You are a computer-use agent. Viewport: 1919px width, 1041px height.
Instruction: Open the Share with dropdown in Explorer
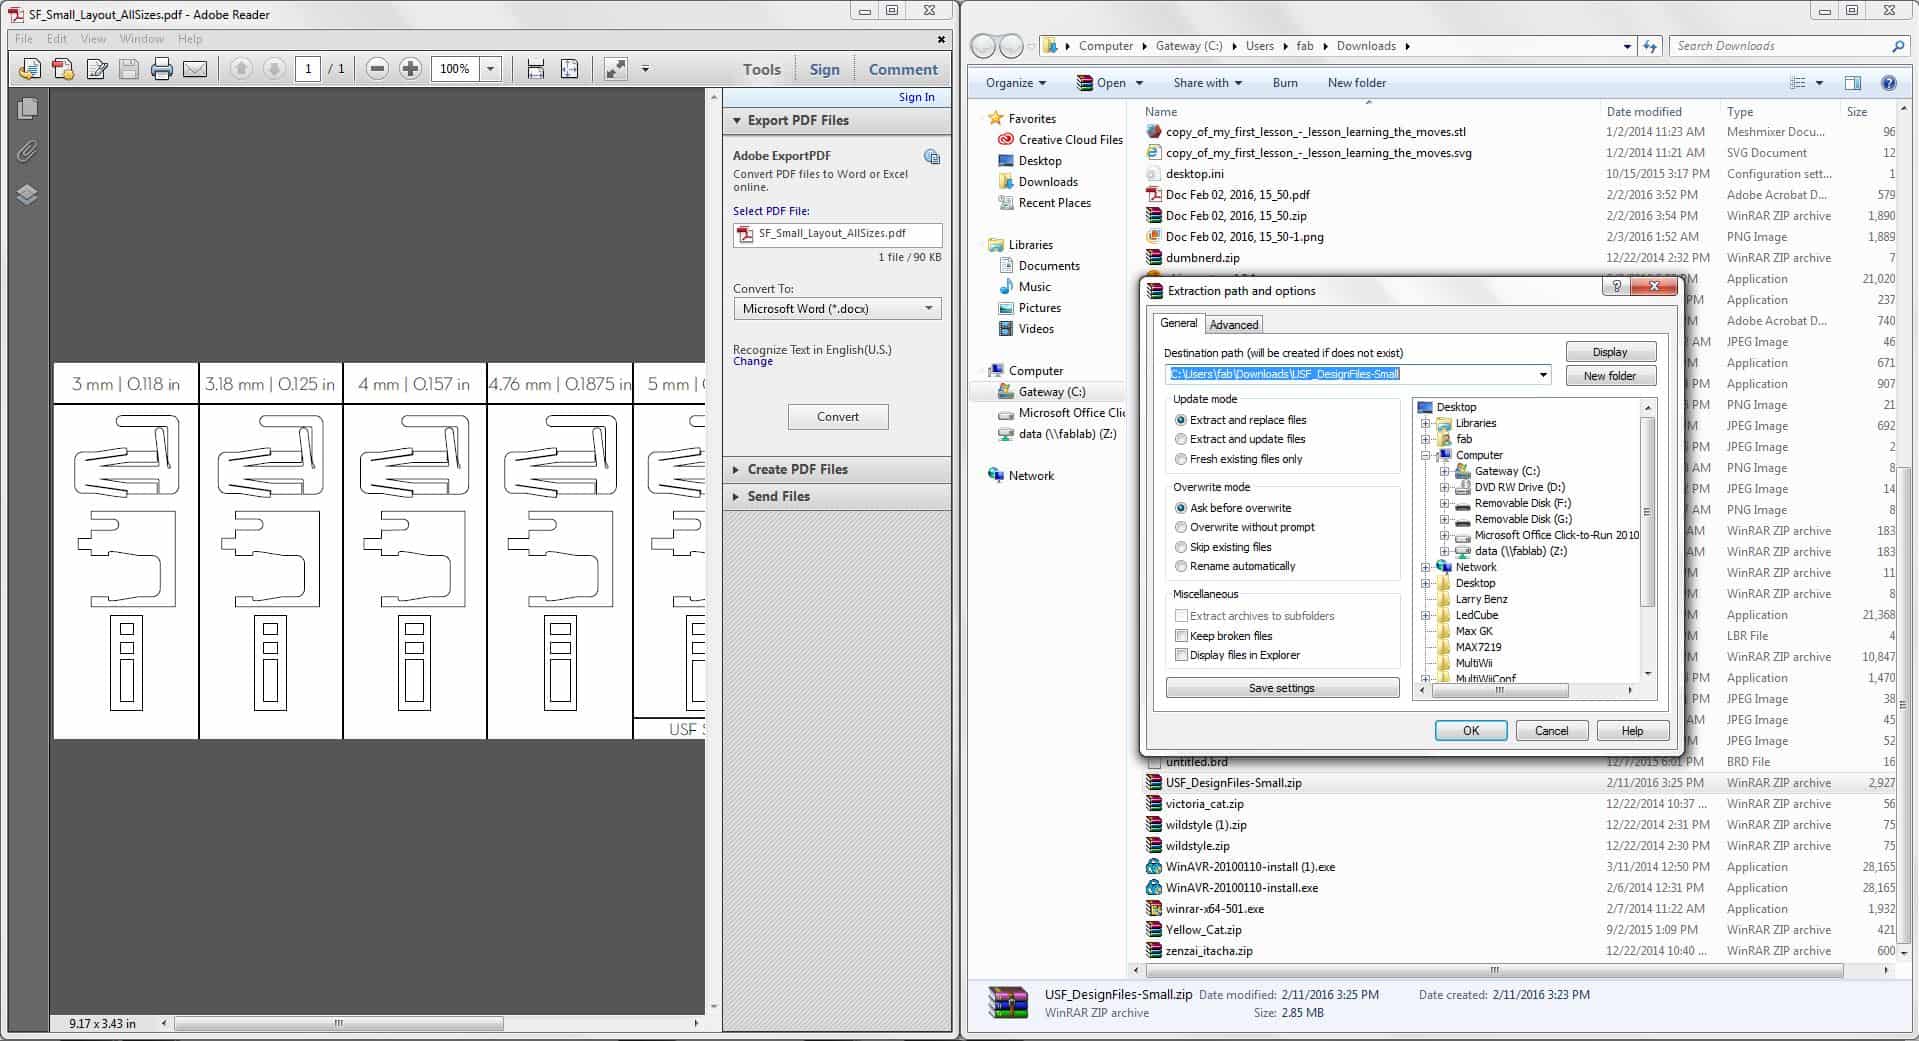click(1207, 83)
